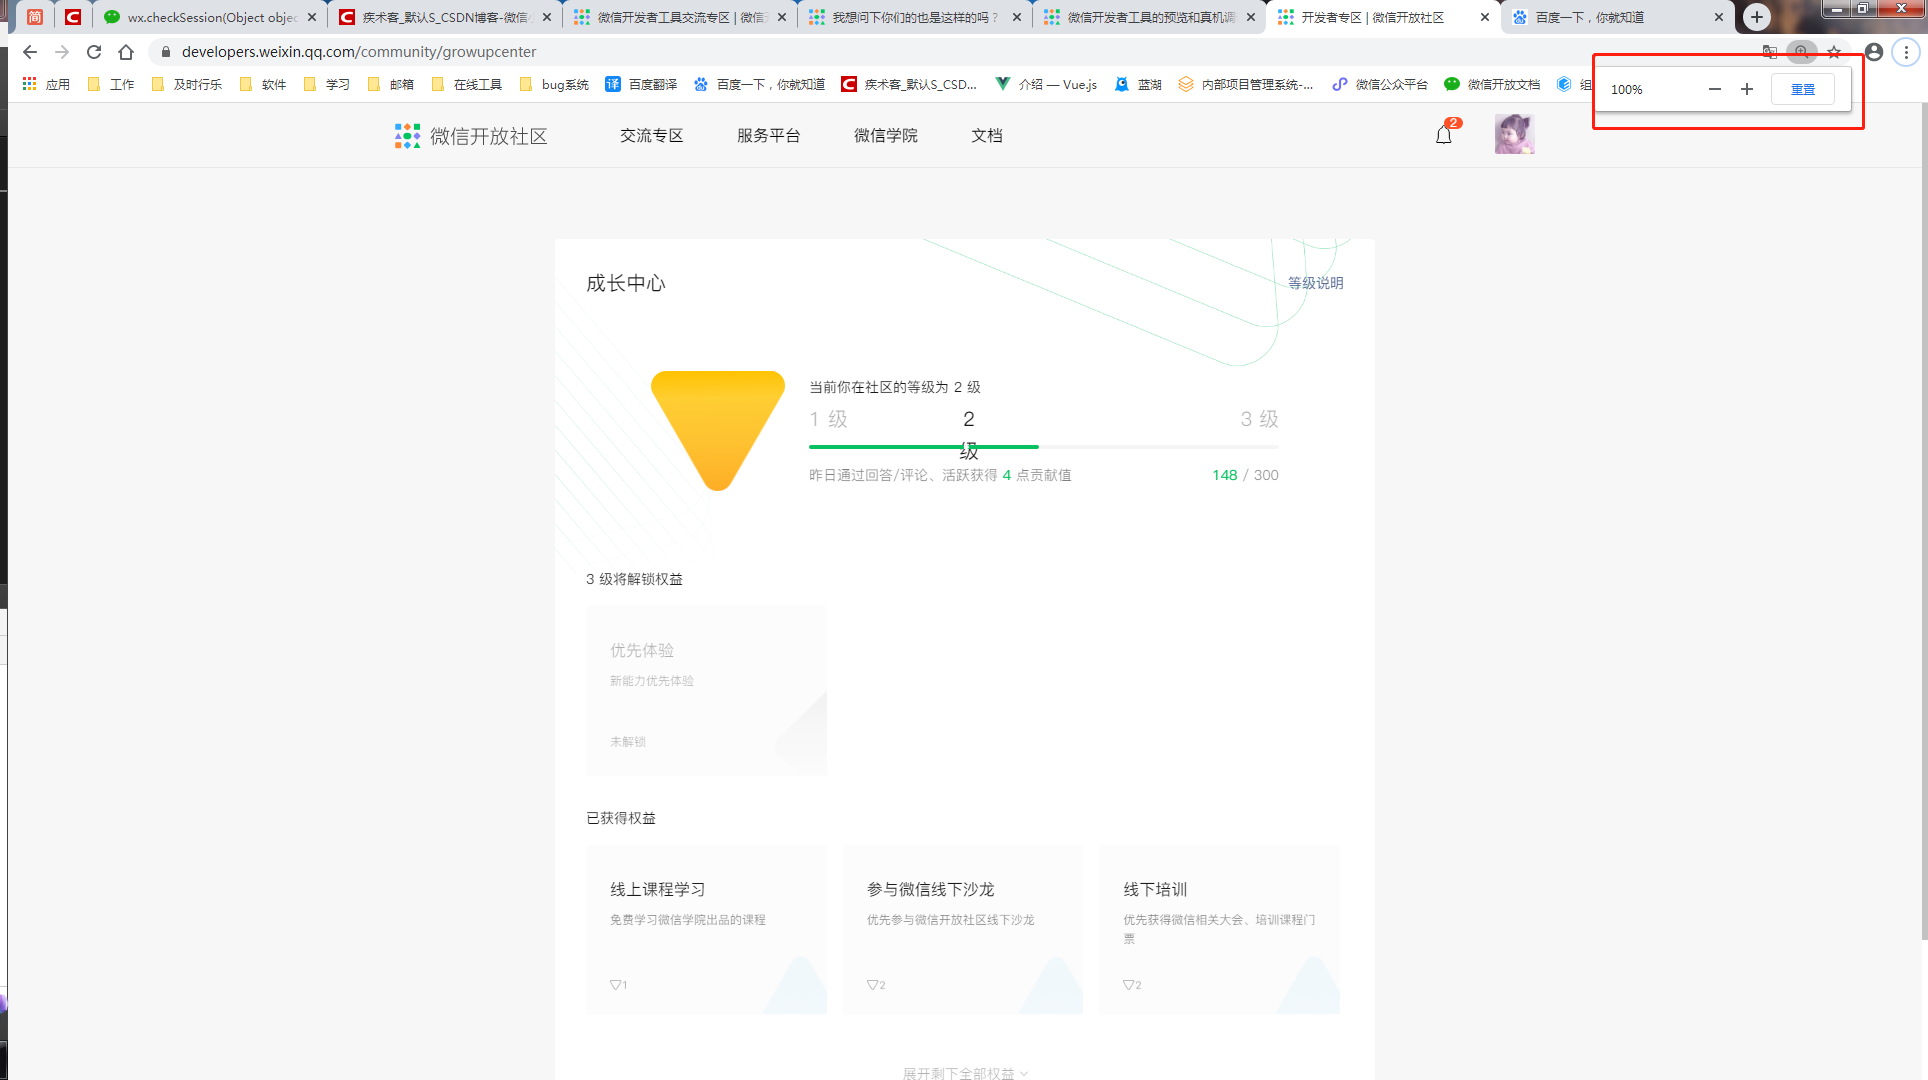Reload the page with the refresh icon
This screenshot has width=1928, height=1080.
pyautogui.click(x=94, y=52)
